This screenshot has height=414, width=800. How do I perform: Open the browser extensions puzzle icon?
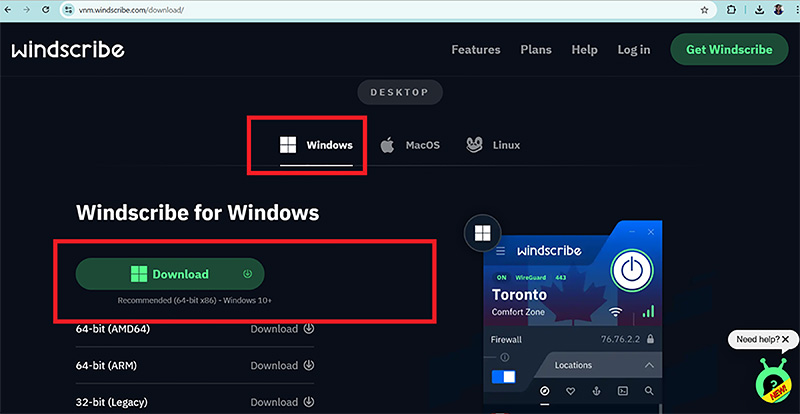[x=732, y=10]
